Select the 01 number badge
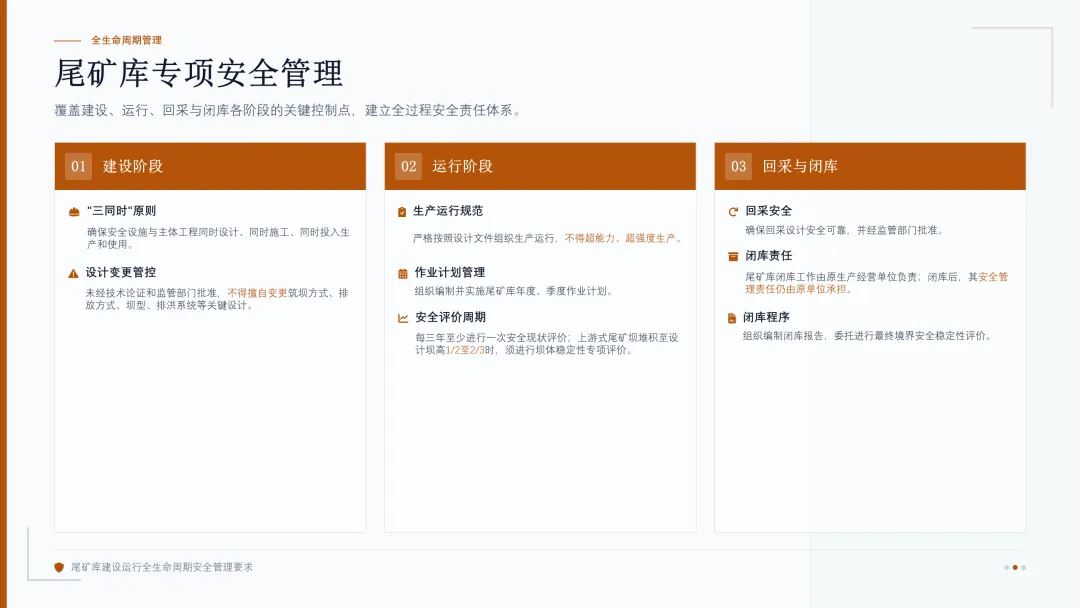The image size is (1080, 608). pos(79,167)
